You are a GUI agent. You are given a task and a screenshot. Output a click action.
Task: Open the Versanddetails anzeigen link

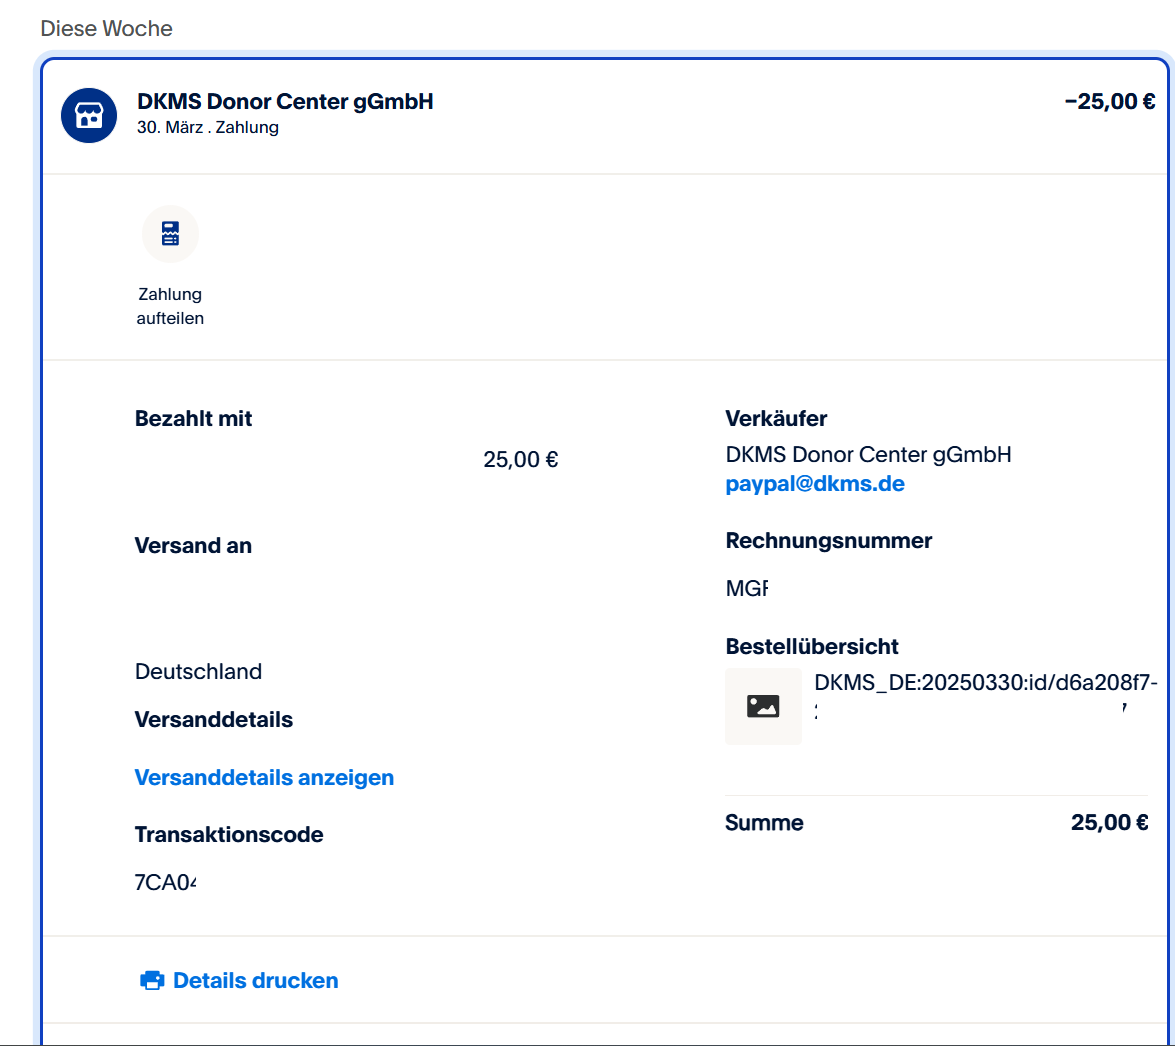click(x=264, y=777)
